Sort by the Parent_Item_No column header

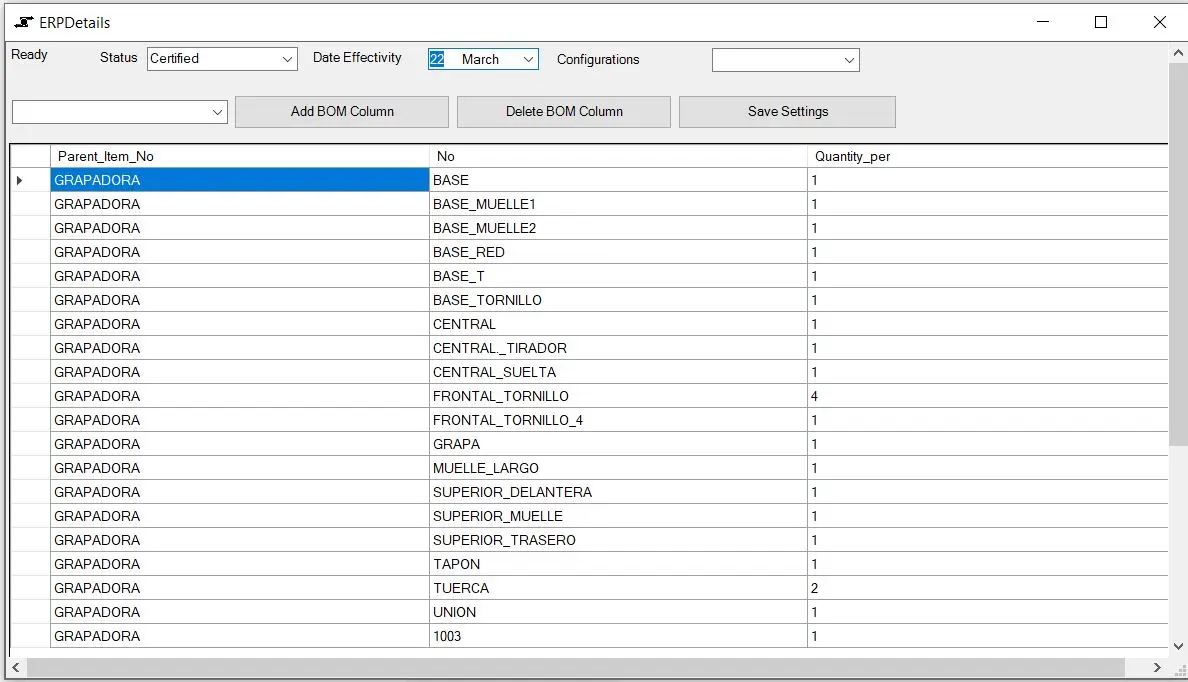point(240,156)
